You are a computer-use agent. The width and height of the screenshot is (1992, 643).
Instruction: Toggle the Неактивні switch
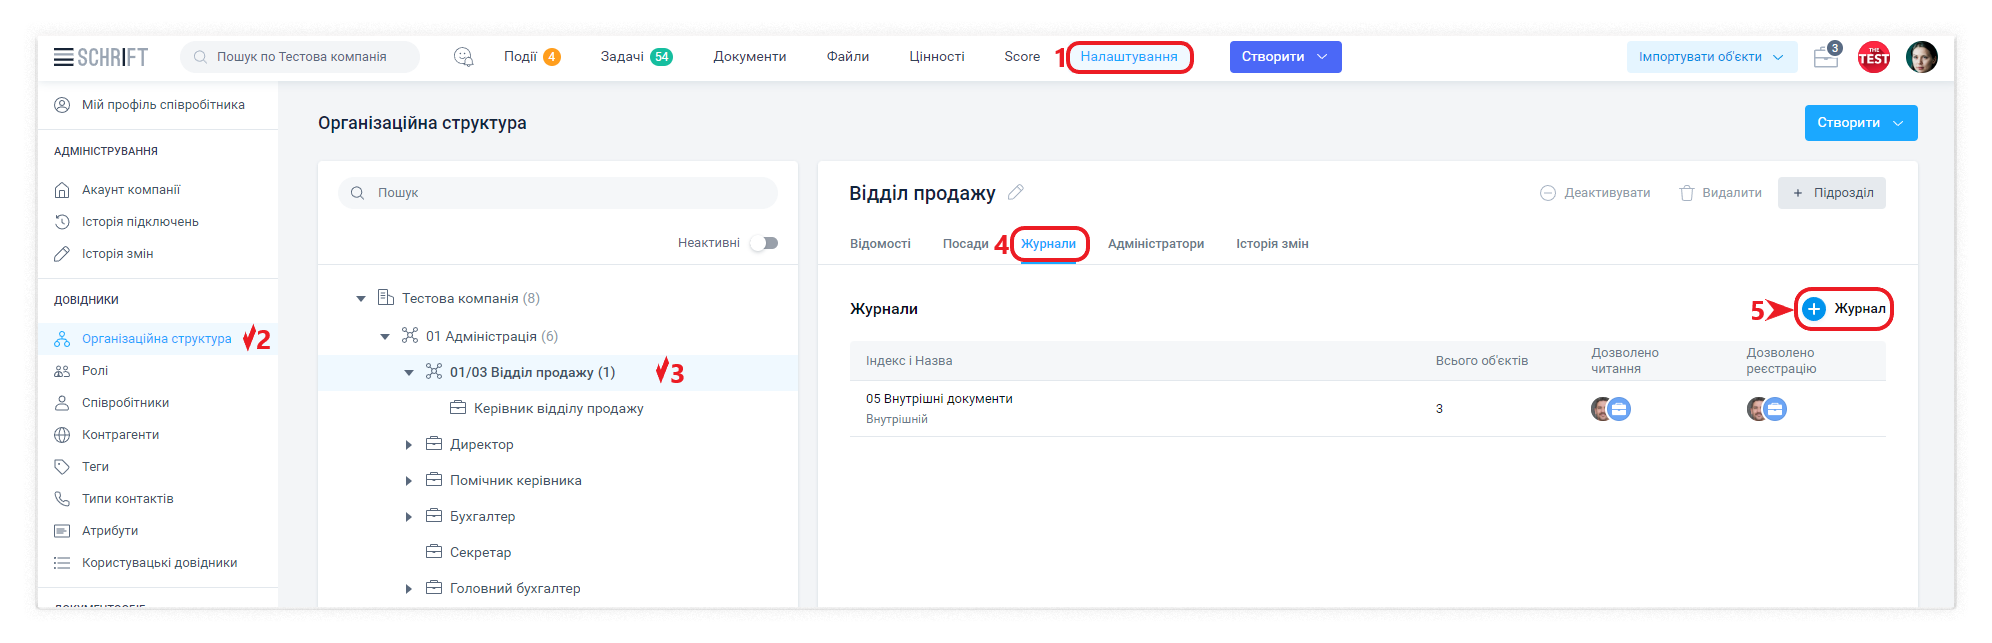coord(765,243)
